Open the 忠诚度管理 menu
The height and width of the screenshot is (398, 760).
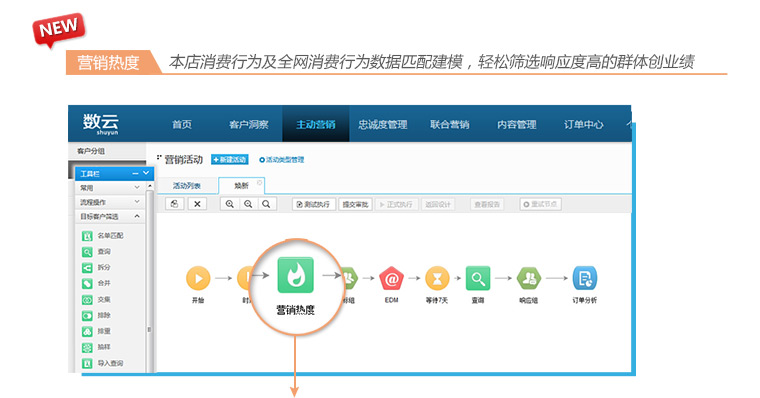tap(382, 125)
